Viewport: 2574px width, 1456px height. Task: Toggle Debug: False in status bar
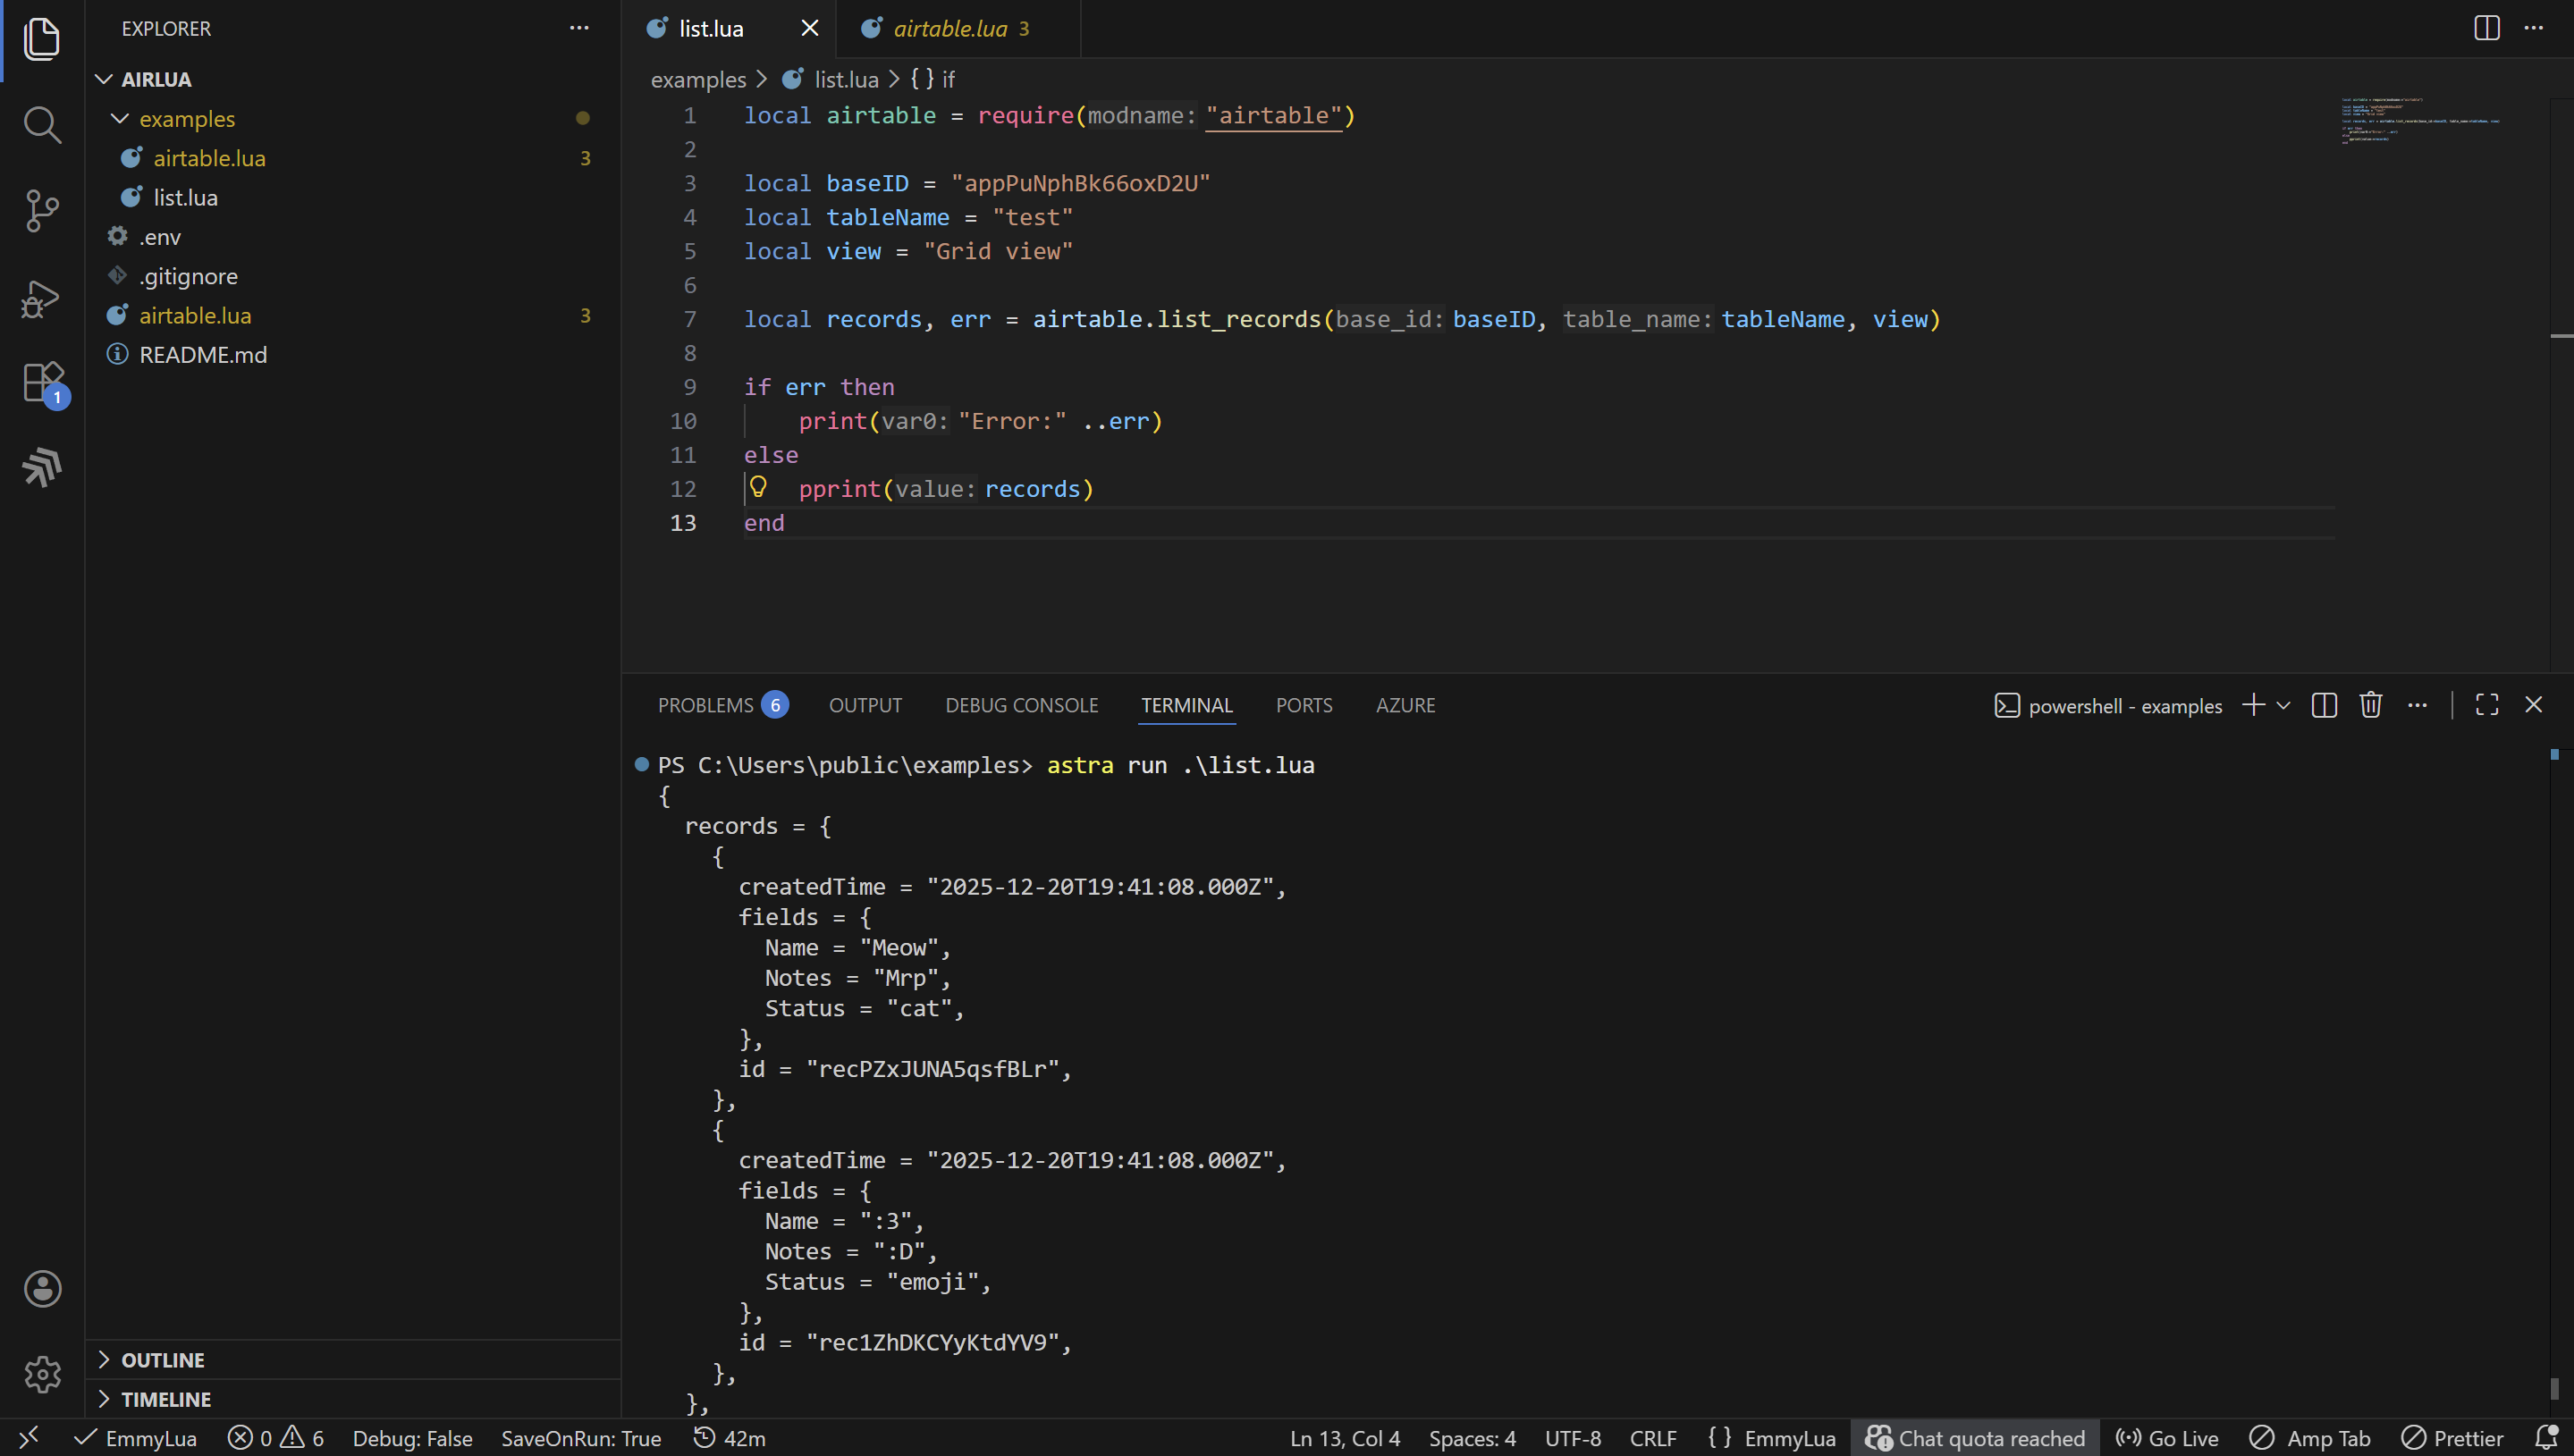point(412,1438)
